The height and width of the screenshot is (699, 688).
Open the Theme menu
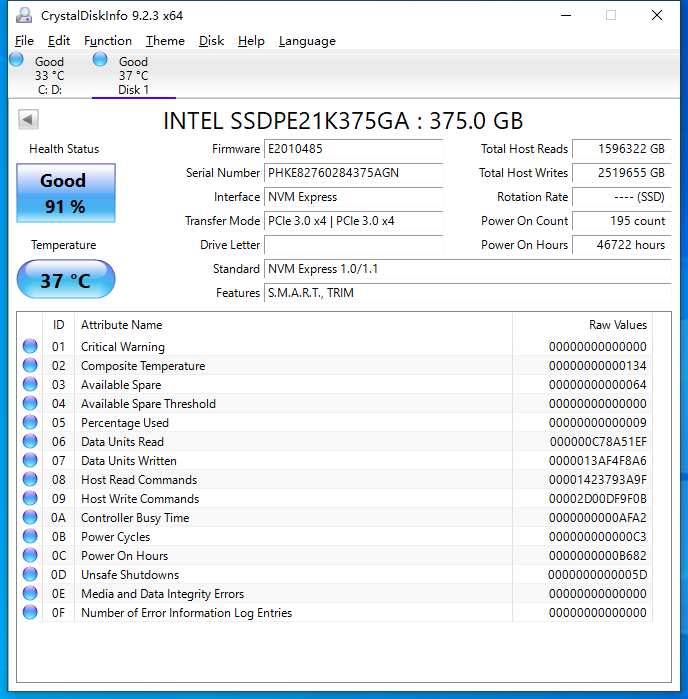tap(165, 41)
